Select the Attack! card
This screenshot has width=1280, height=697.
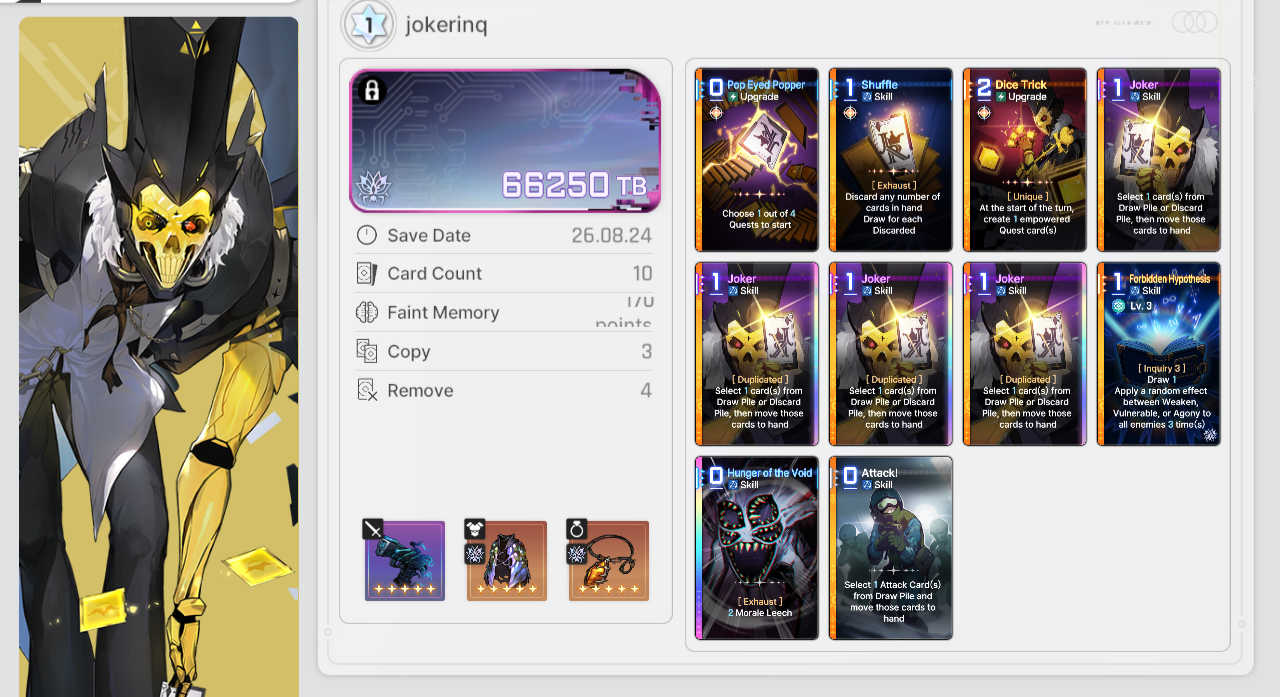pos(891,548)
